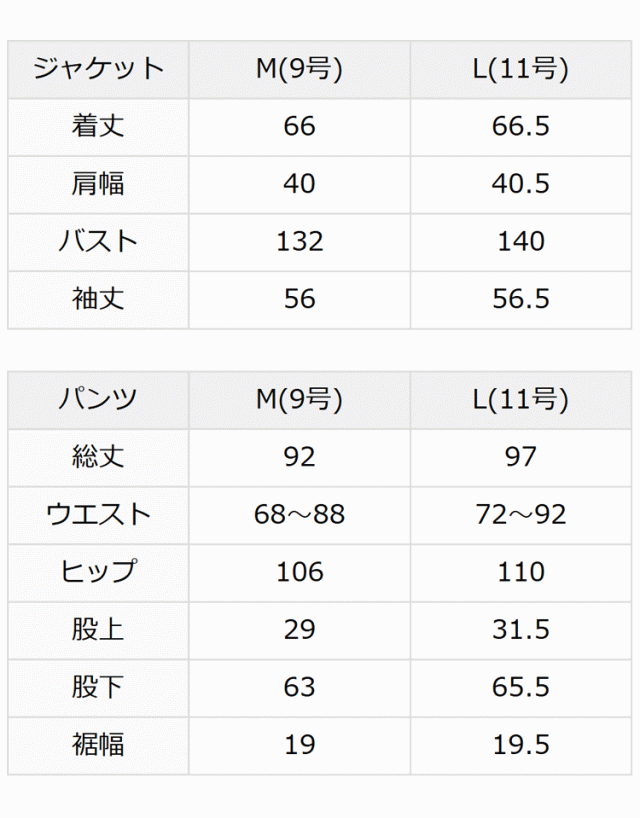Select the ヒップ row label
This screenshot has height=818, width=640.
coord(98,572)
